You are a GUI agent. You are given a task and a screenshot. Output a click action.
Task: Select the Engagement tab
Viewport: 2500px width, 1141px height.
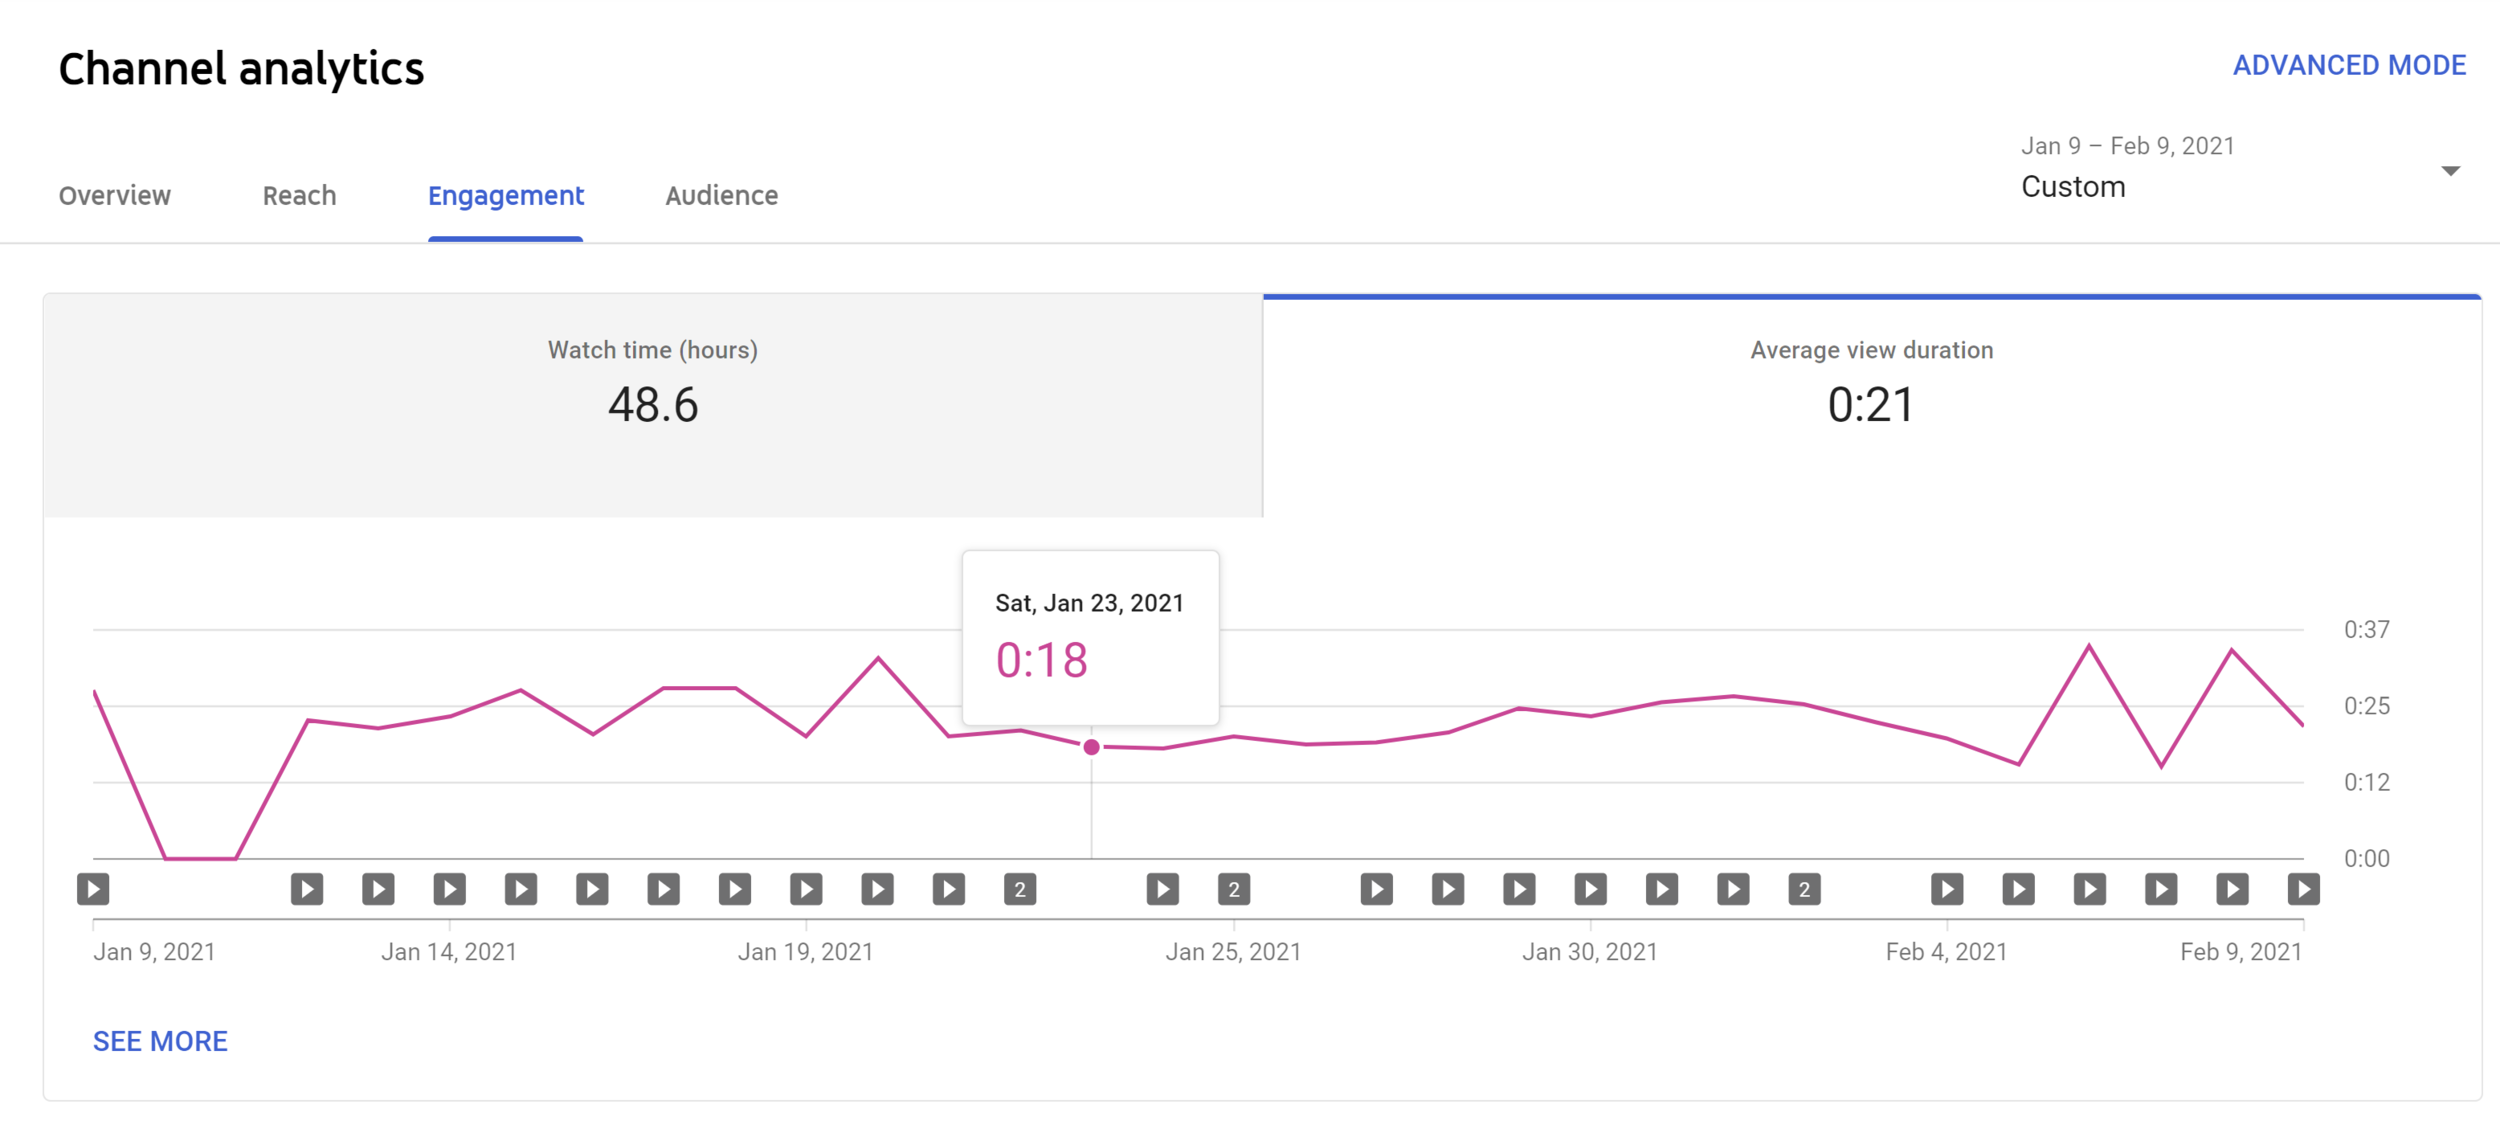[x=506, y=196]
